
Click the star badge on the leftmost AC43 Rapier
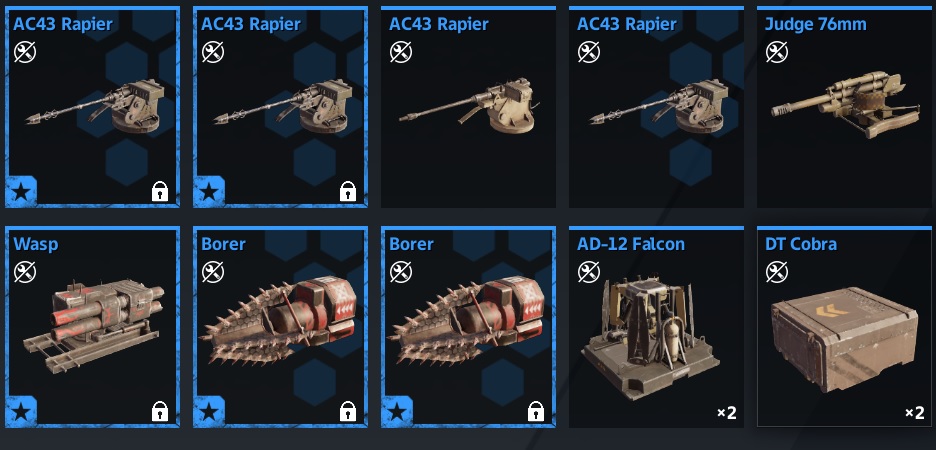(21, 192)
